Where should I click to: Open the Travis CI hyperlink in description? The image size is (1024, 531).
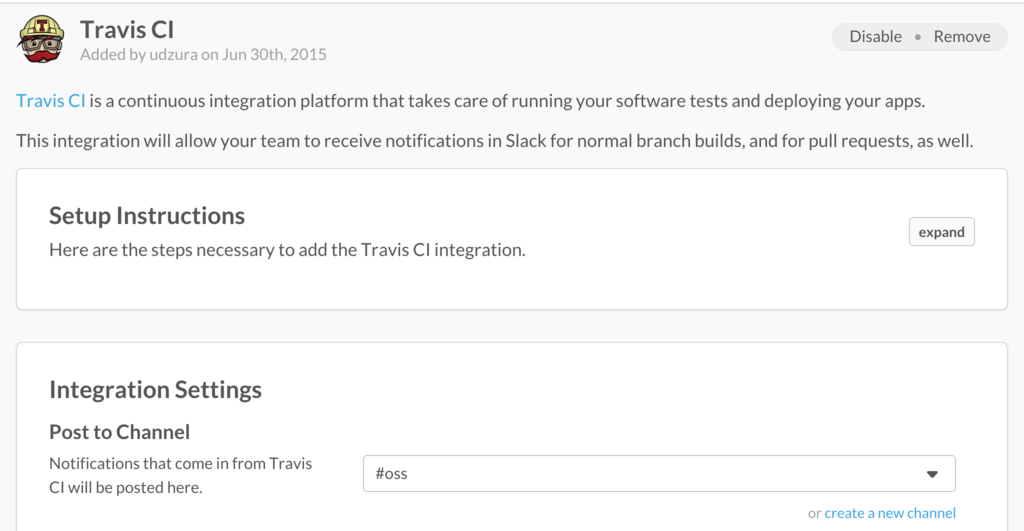point(50,101)
